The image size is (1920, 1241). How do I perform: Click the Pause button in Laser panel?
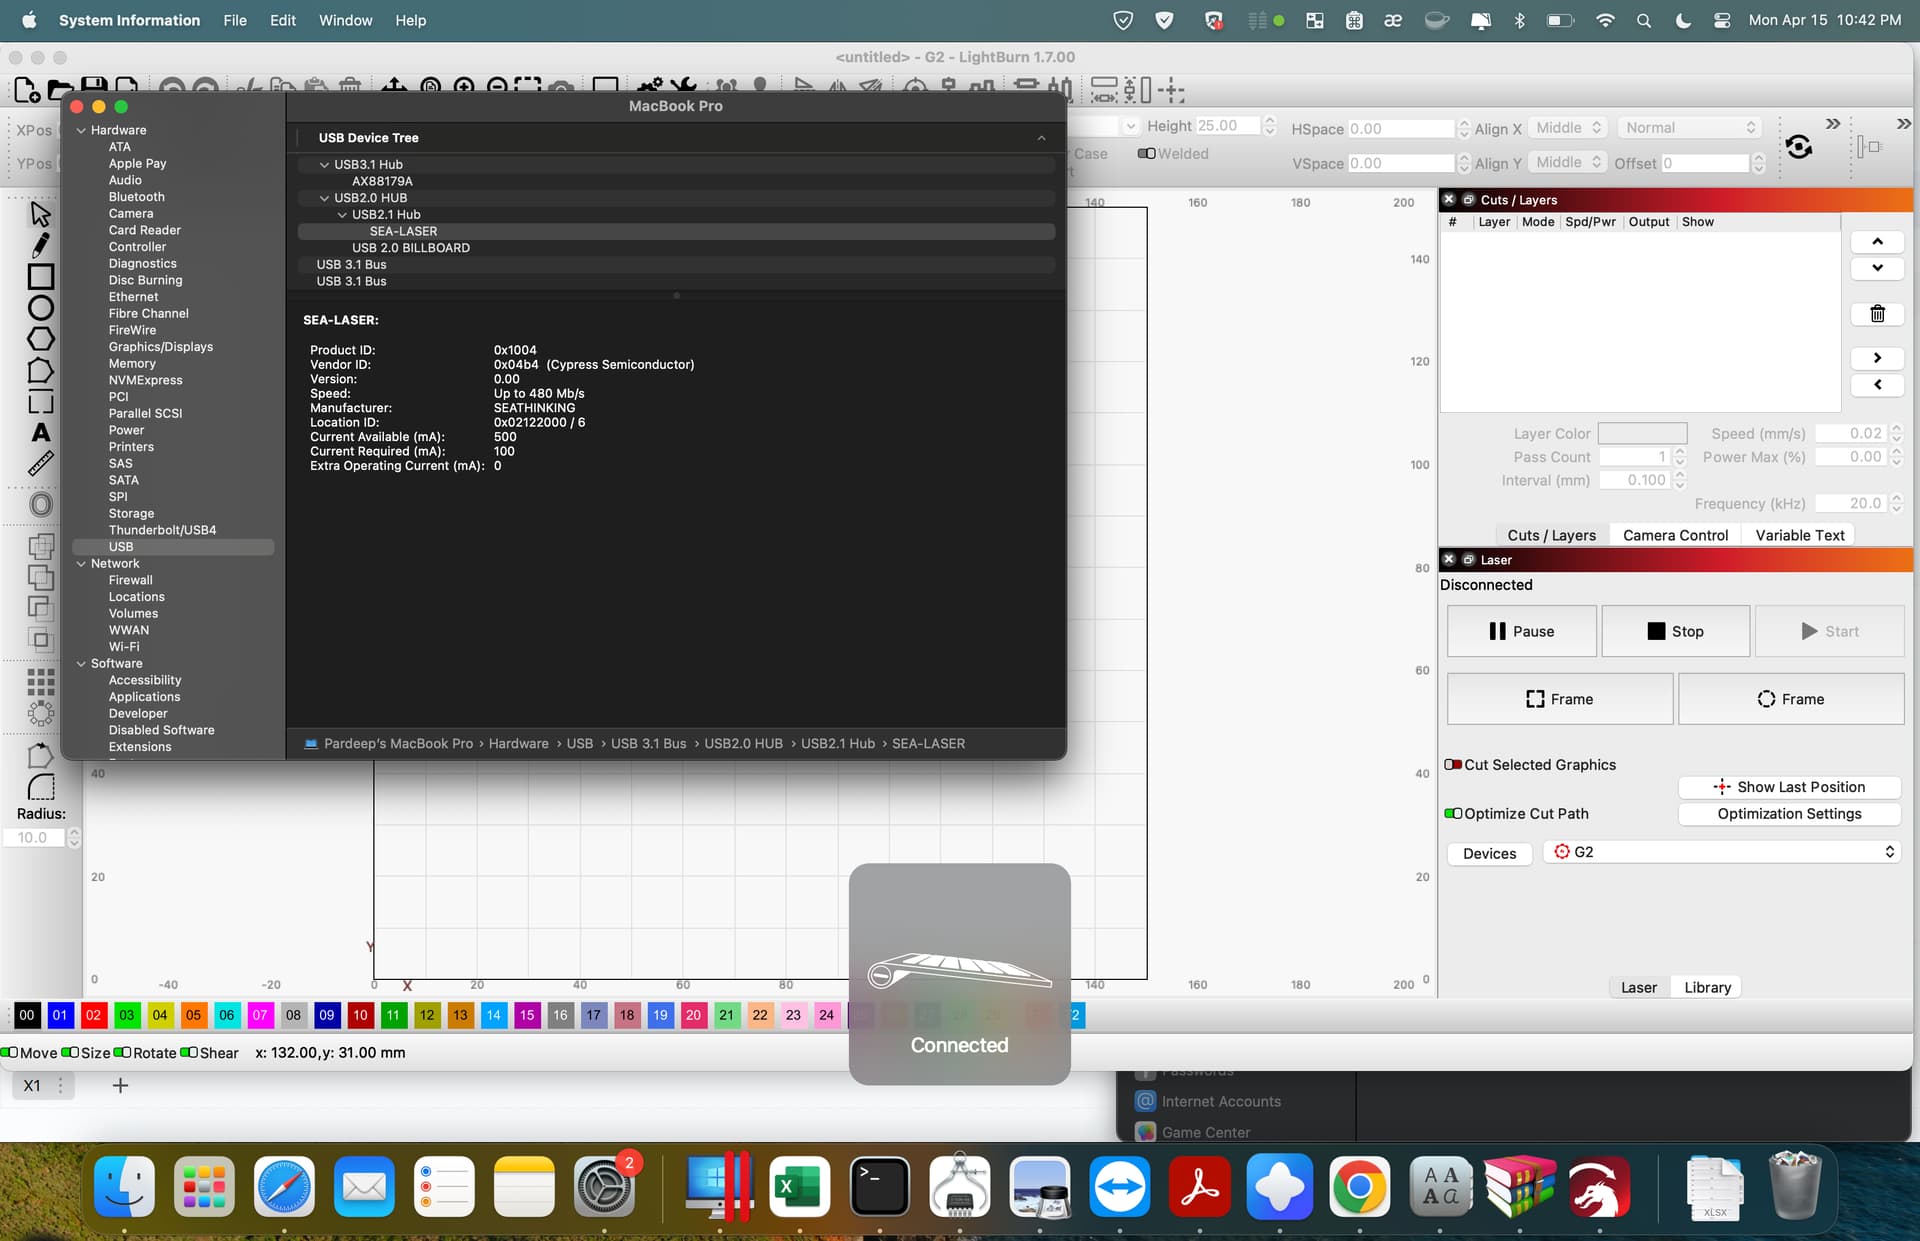pos(1521,631)
